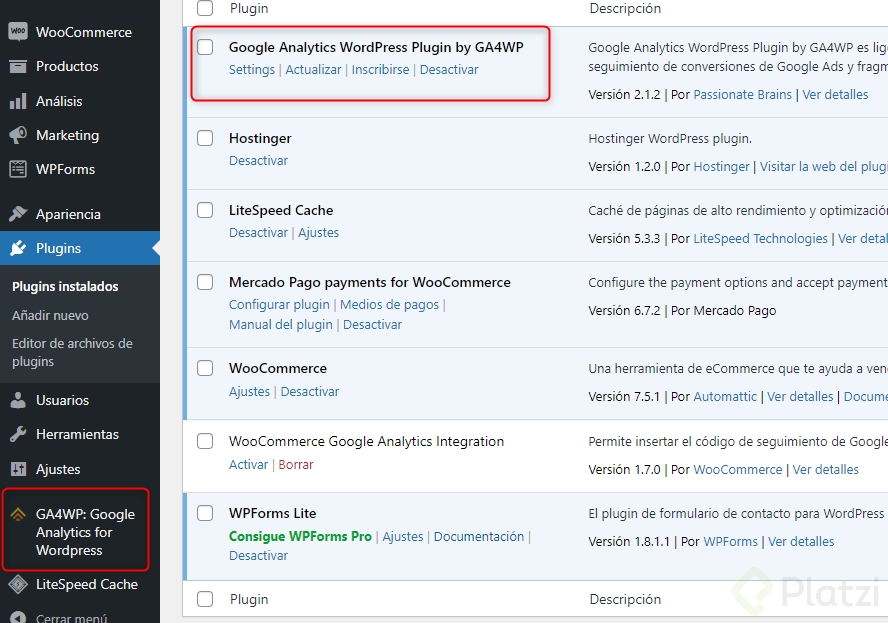Image resolution: width=888 pixels, height=623 pixels.
Task: Go to Análisis in the sidebar
Action: point(59,101)
